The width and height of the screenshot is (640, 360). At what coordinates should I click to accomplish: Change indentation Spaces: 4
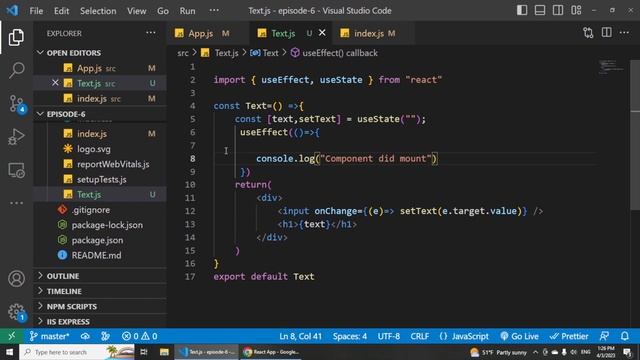pyautogui.click(x=350, y=336)
